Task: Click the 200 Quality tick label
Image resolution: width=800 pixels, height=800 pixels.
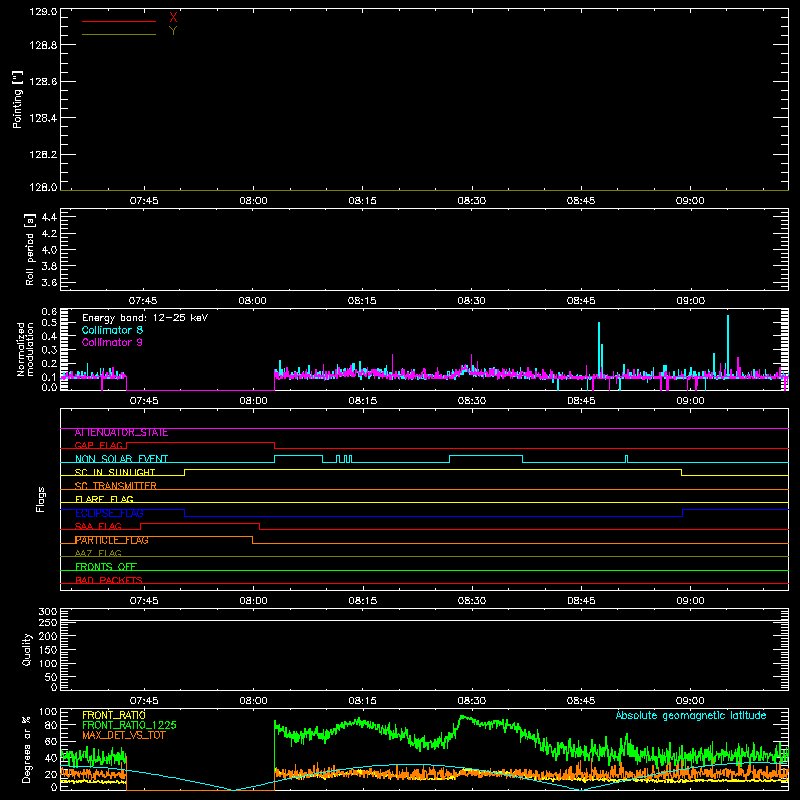Action: click(48, 636)
